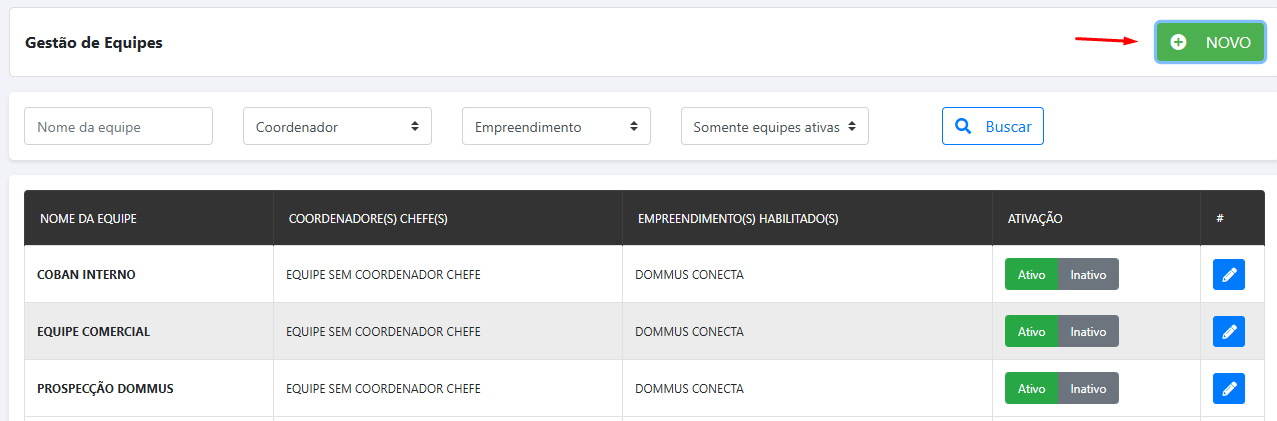Select Ativo for PROSPECÇÃO DOMMUS team
This screenshot has height=421, width=1277.
point(1031,388)
